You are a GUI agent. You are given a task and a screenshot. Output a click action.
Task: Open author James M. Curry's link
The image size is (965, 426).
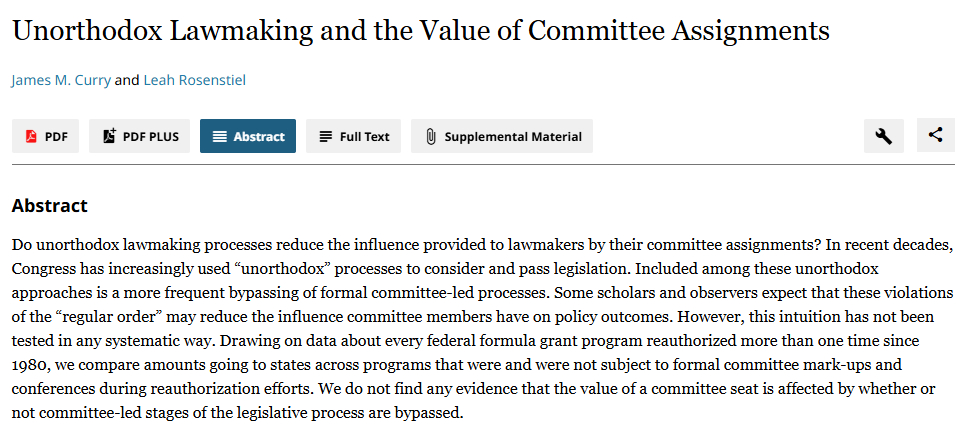click(x=61, y=80)
